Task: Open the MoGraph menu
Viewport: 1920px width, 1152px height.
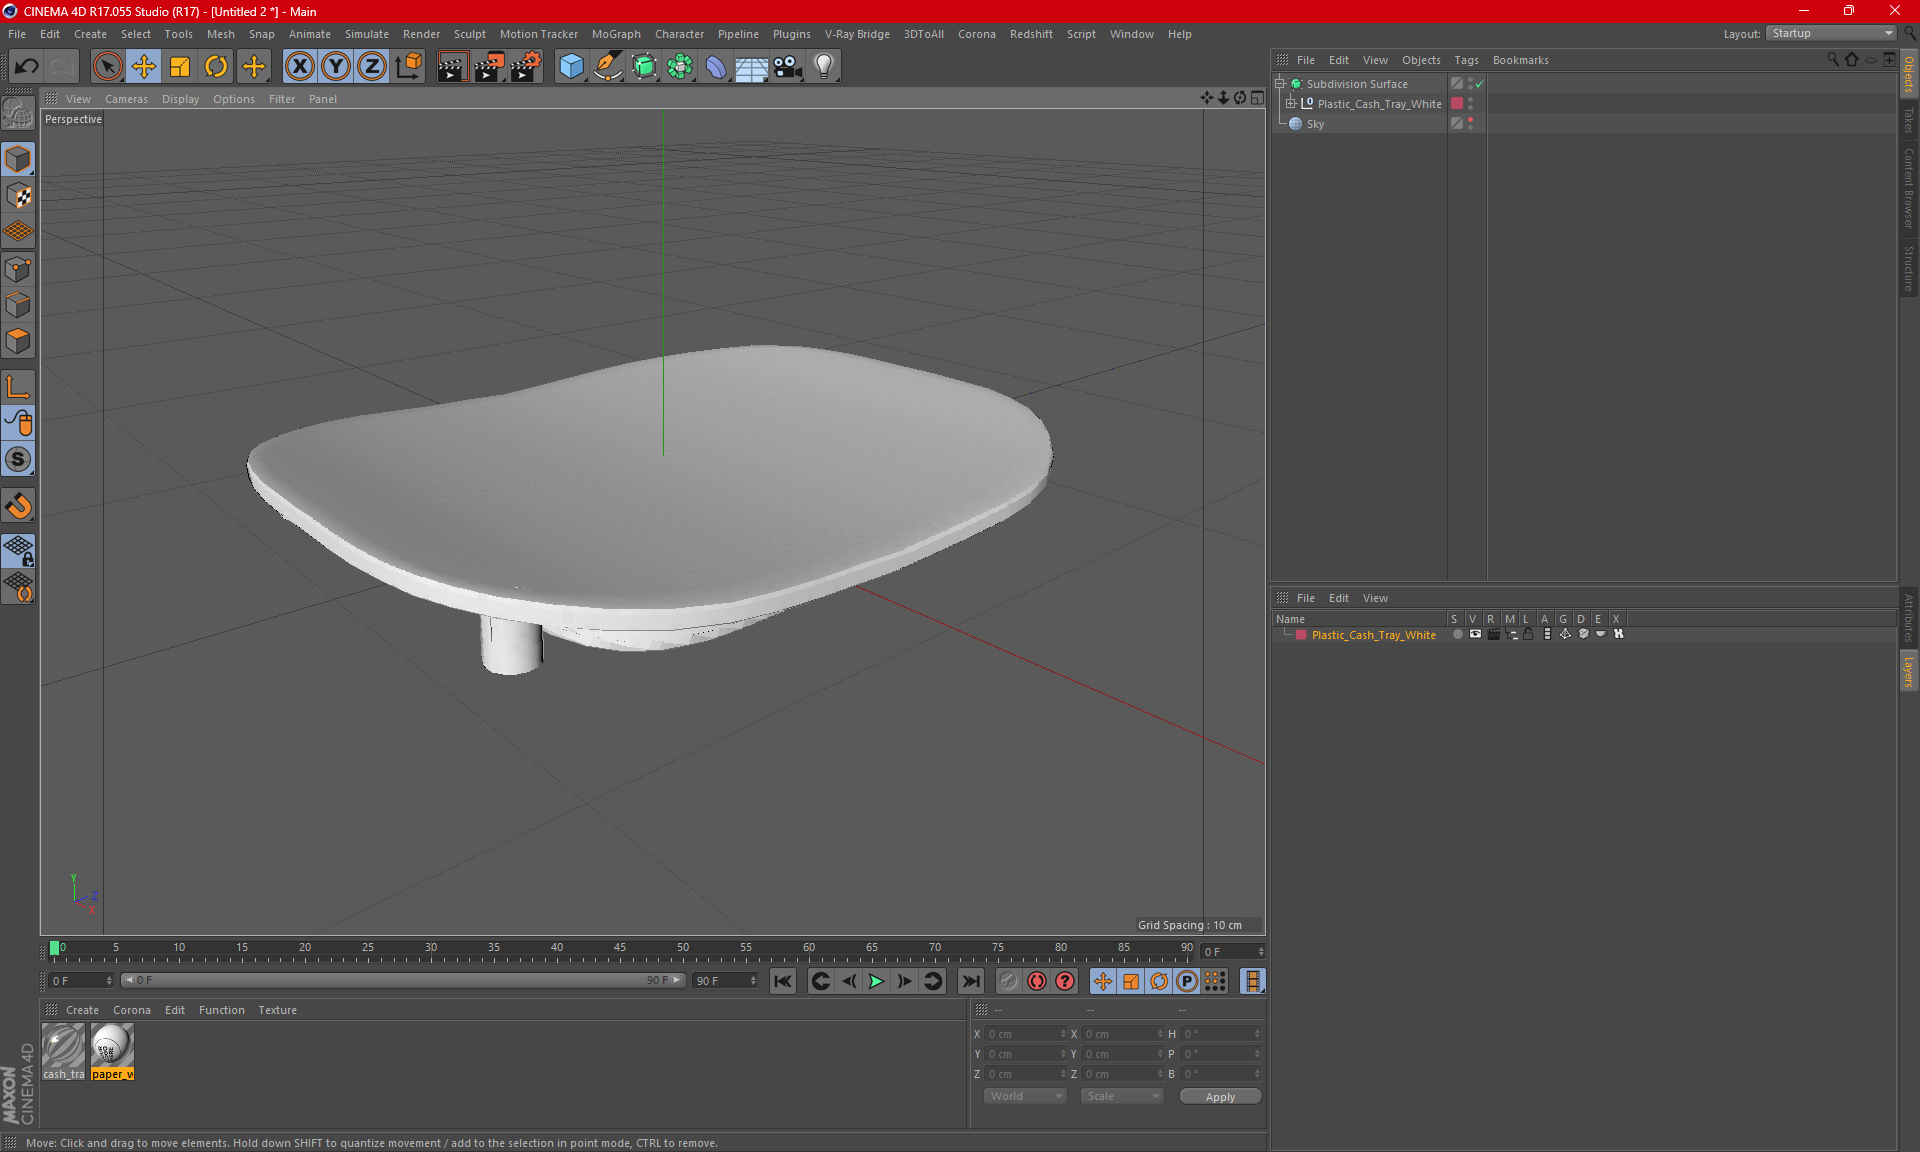Action: coord(615,34)
